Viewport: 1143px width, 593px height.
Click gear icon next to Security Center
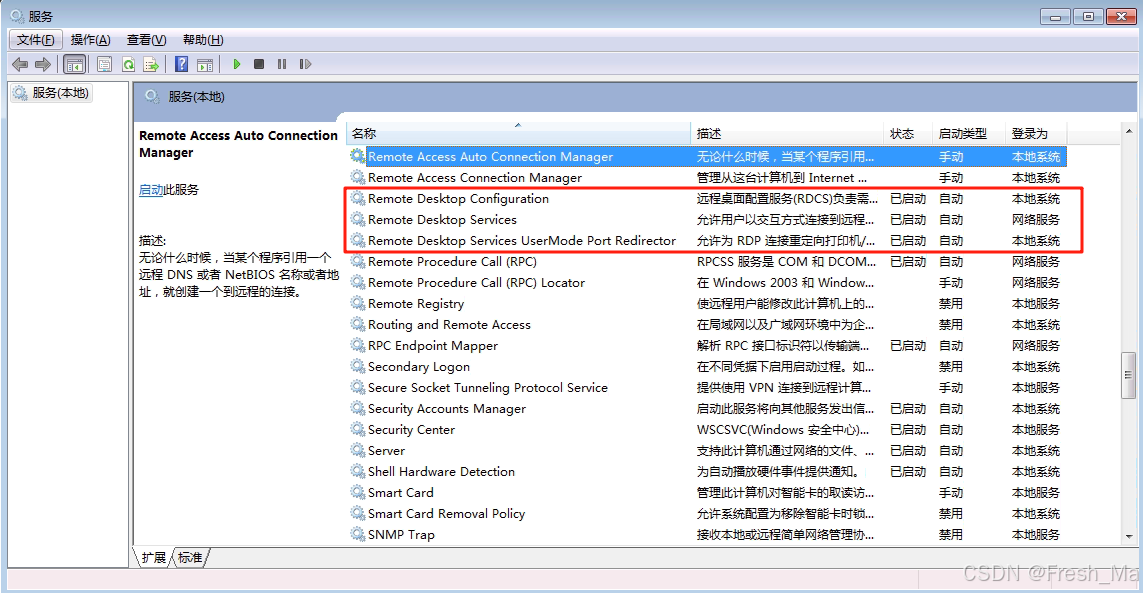click(x=357, y=429)
